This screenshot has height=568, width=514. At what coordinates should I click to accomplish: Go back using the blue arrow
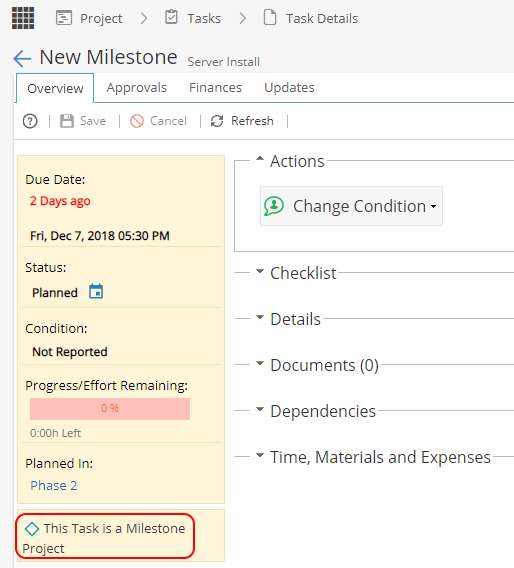click(22, 58)
